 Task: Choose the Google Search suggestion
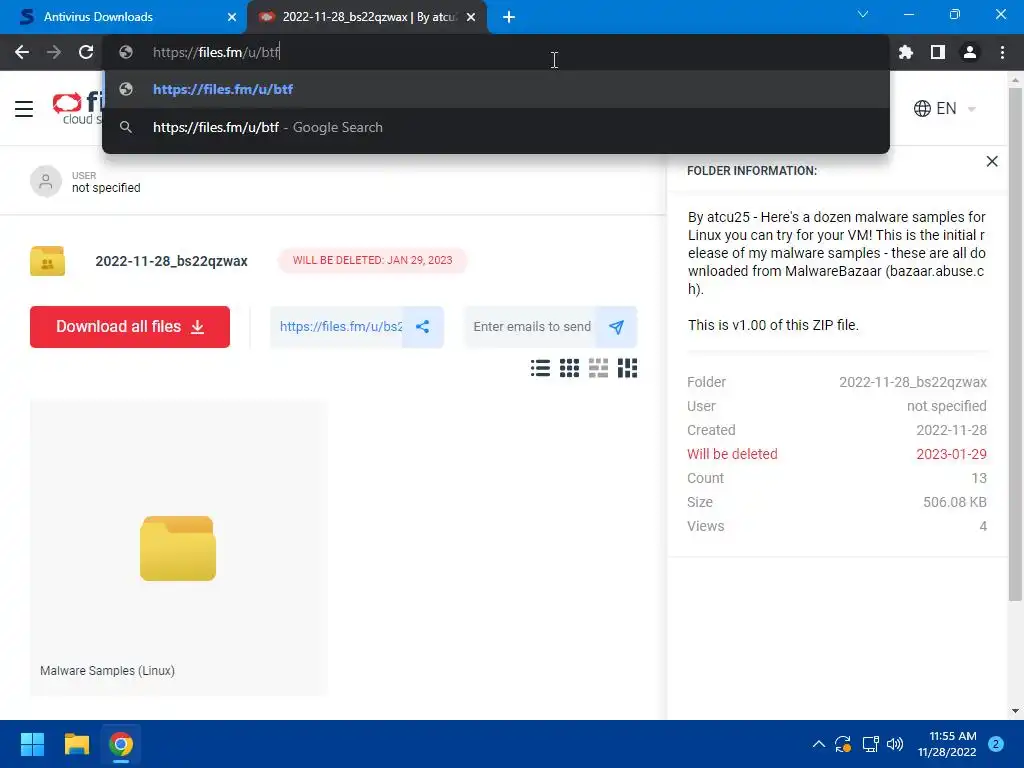point(496,127)
